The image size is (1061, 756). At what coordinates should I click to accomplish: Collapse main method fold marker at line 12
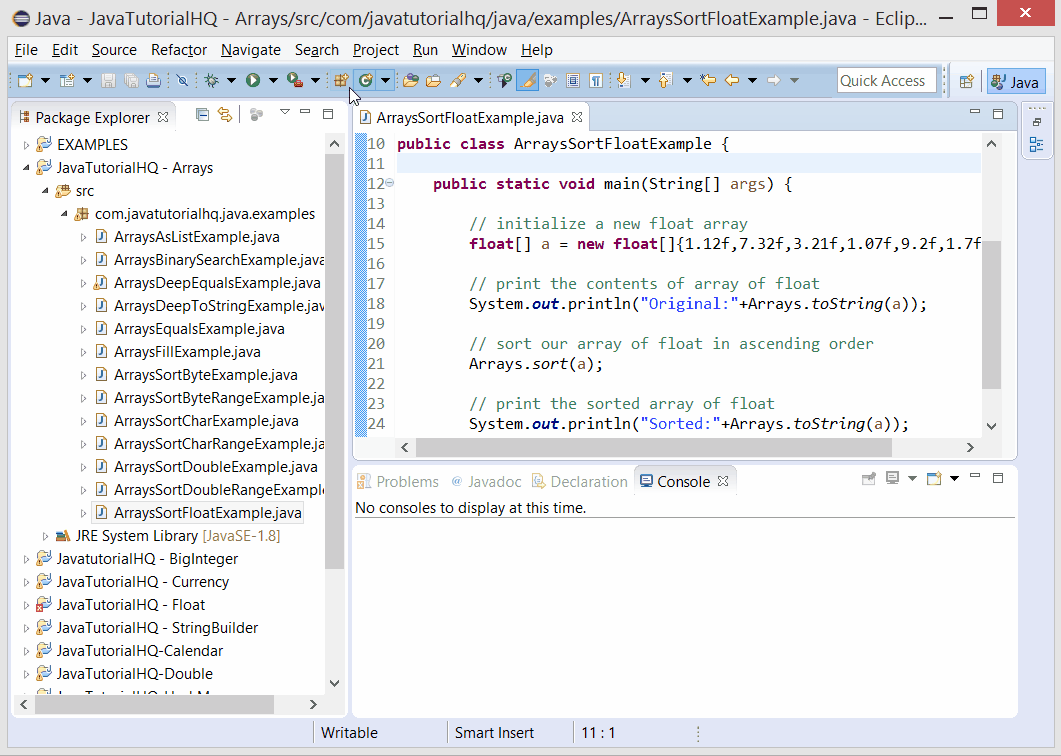[x=390, y=183]
